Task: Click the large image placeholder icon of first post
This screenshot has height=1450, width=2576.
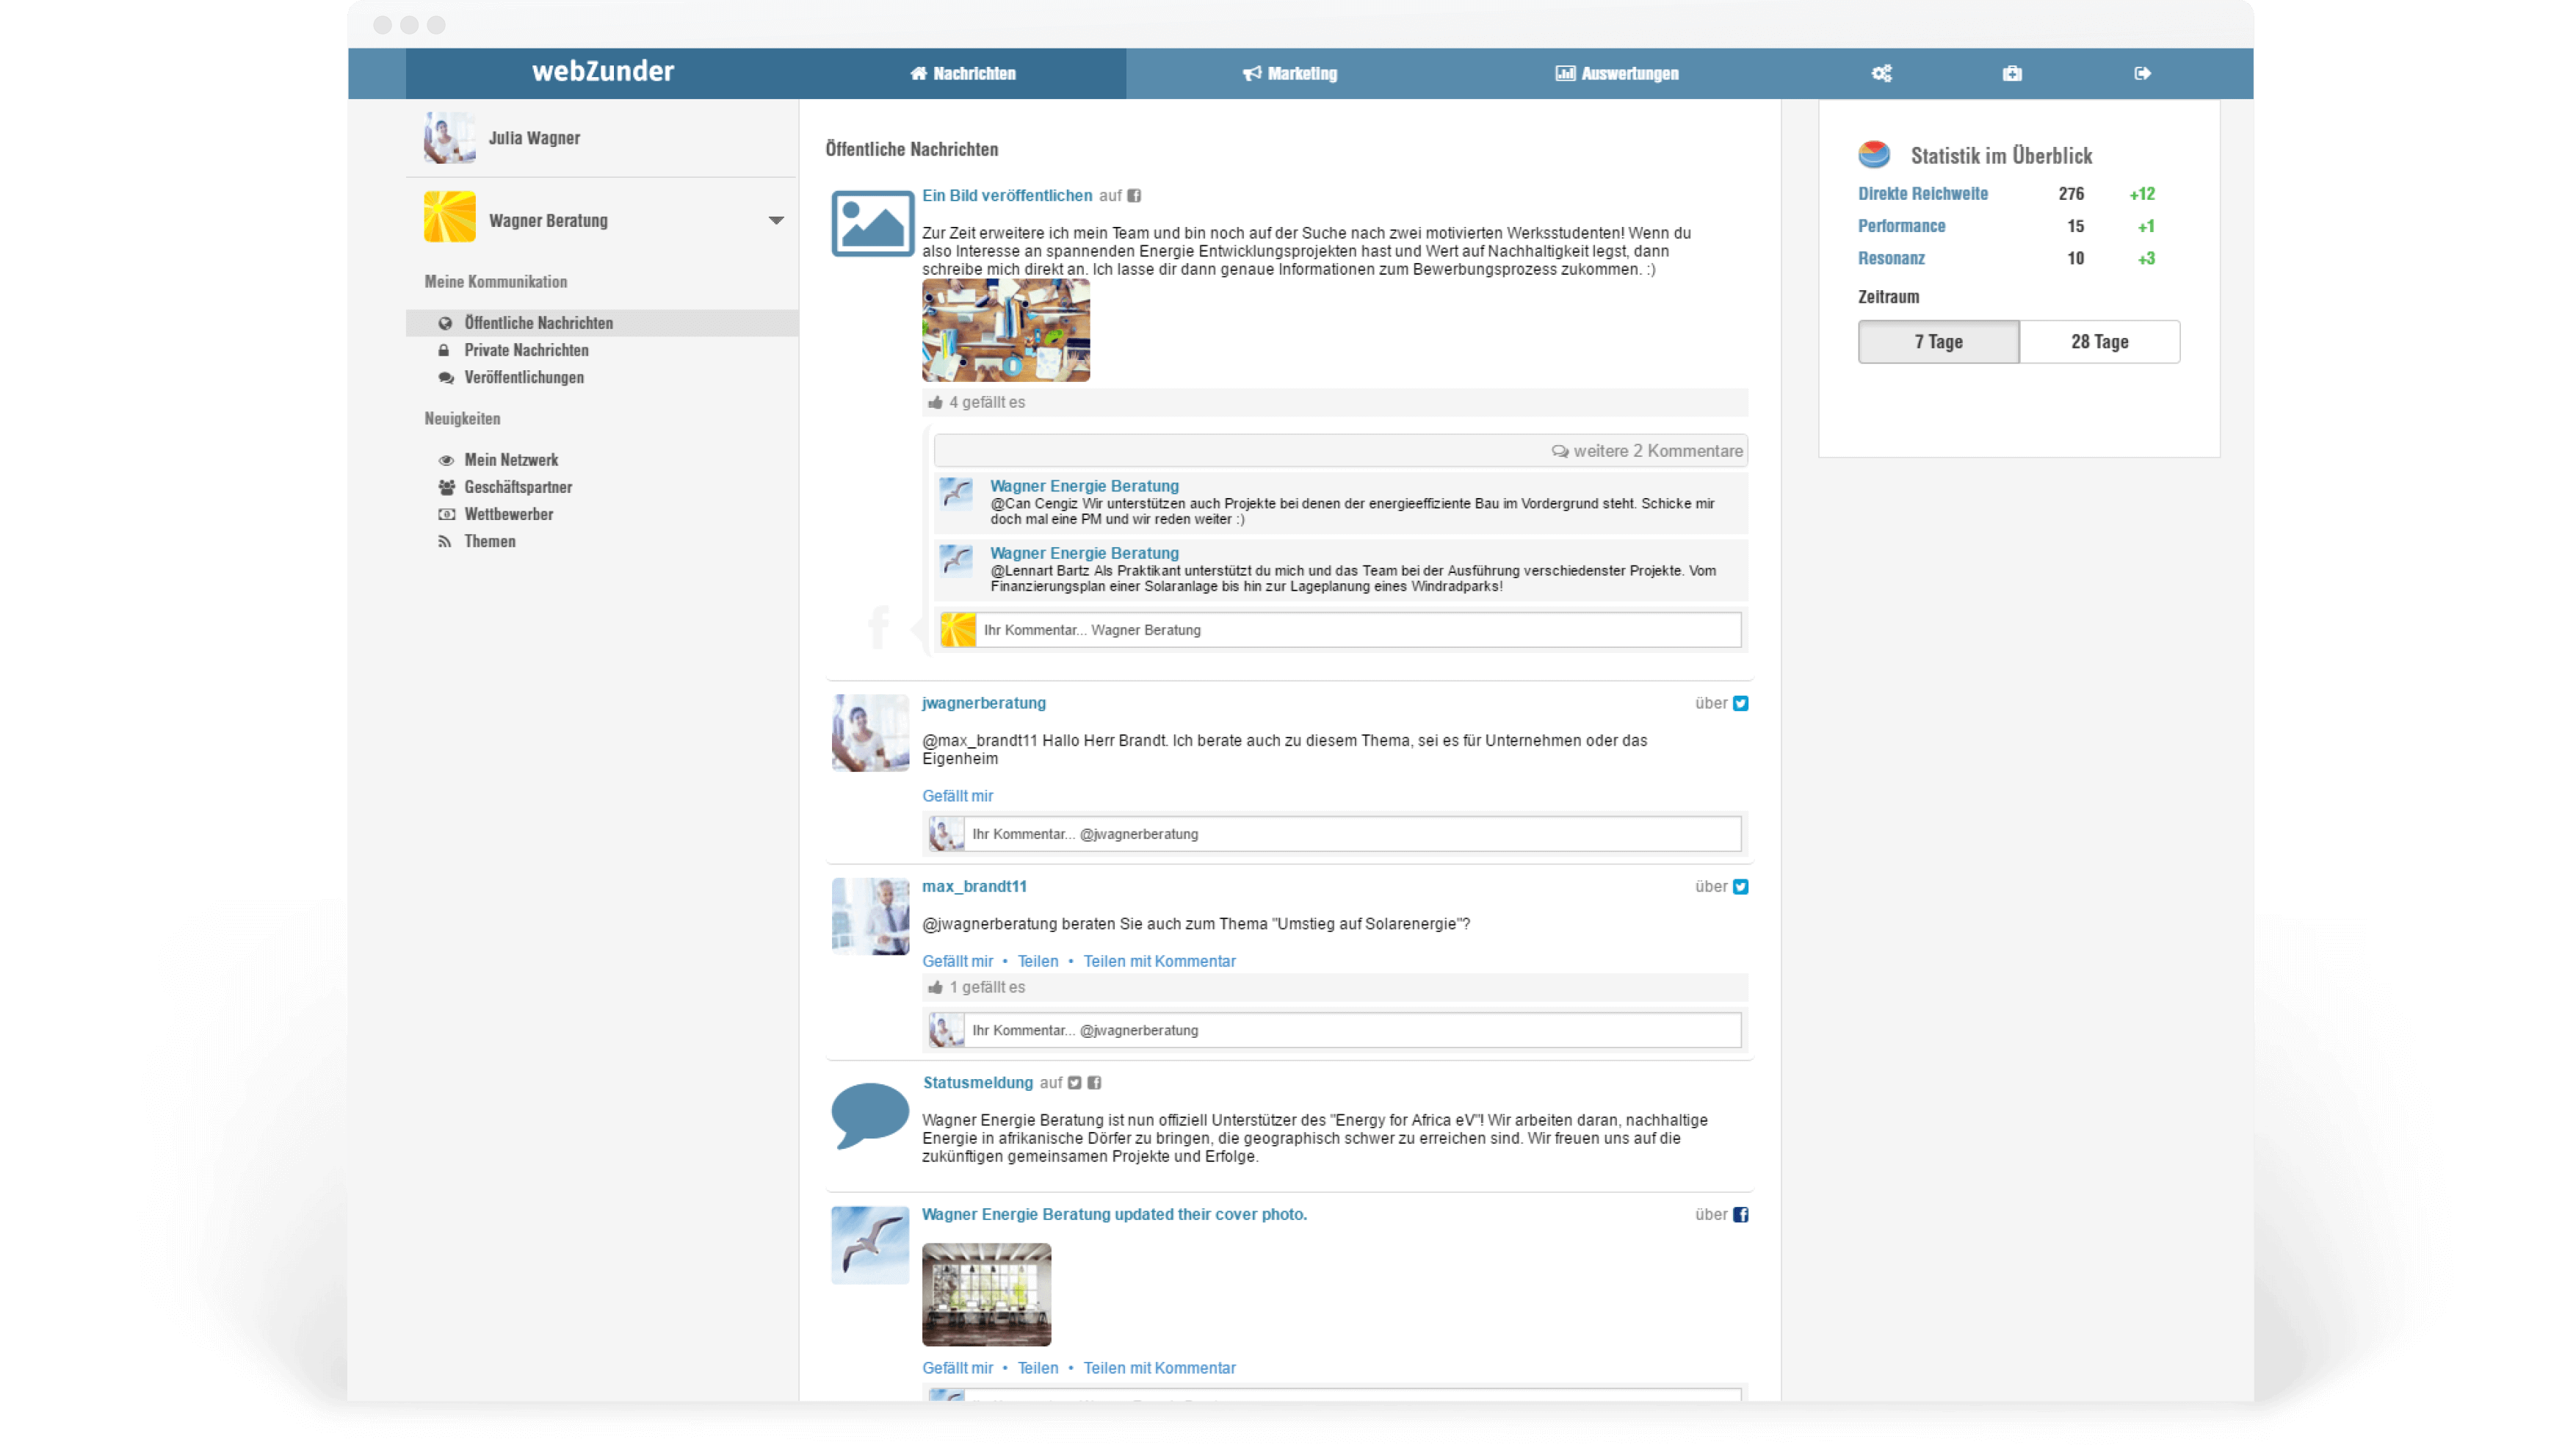Action: point(872,223)
